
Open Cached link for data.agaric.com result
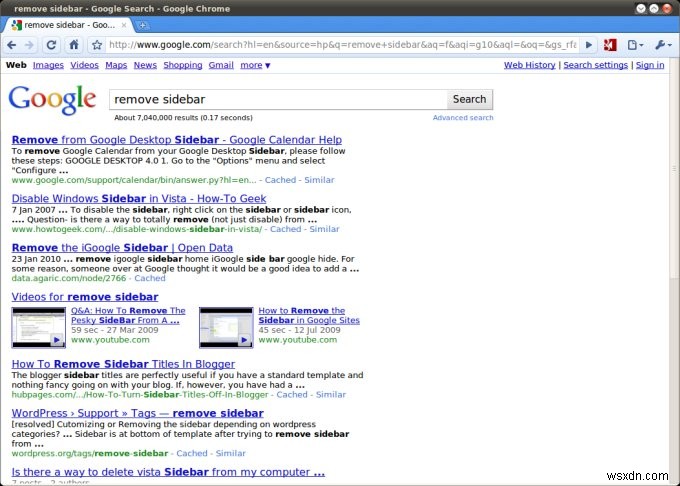pos(150,278)
